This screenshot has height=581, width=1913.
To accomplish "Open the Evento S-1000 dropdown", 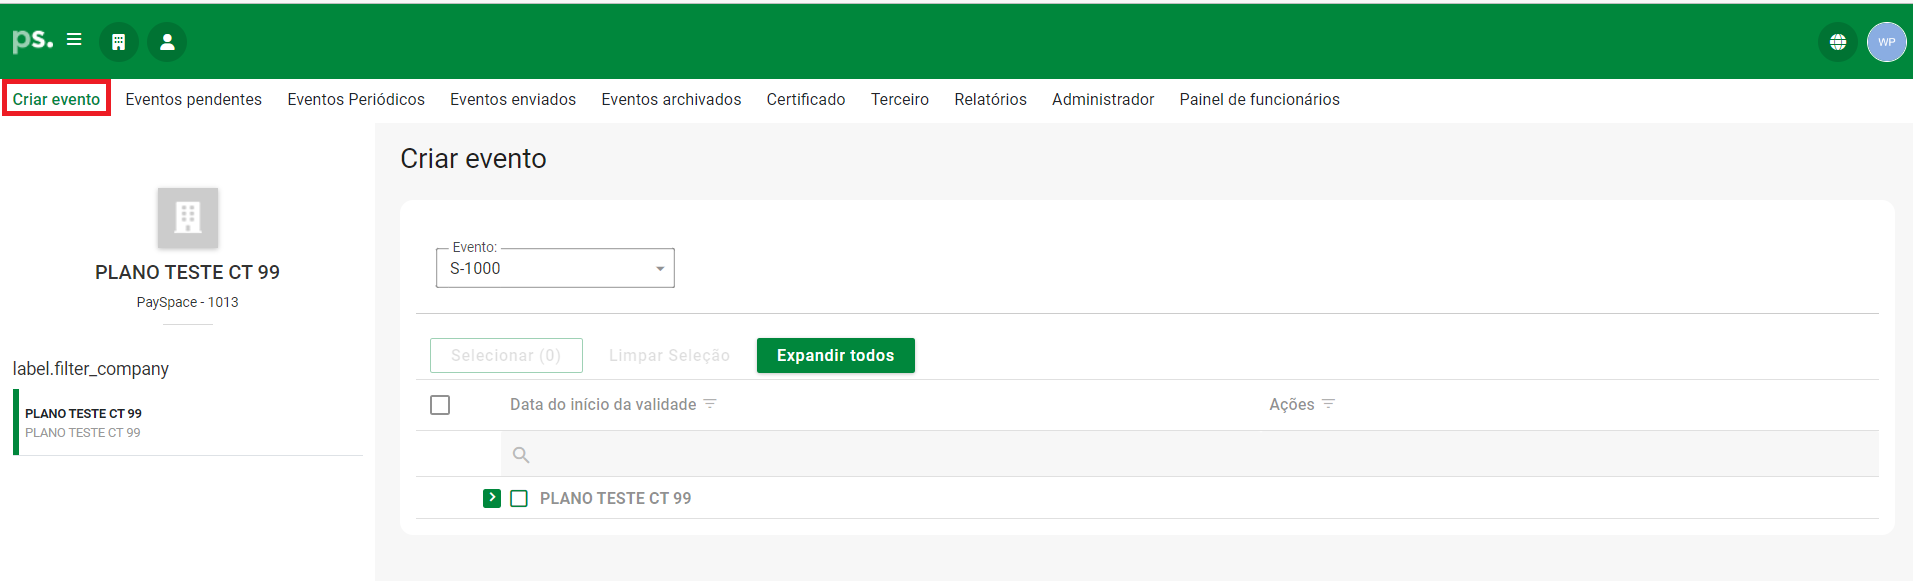I will click(x=555, y=268).
